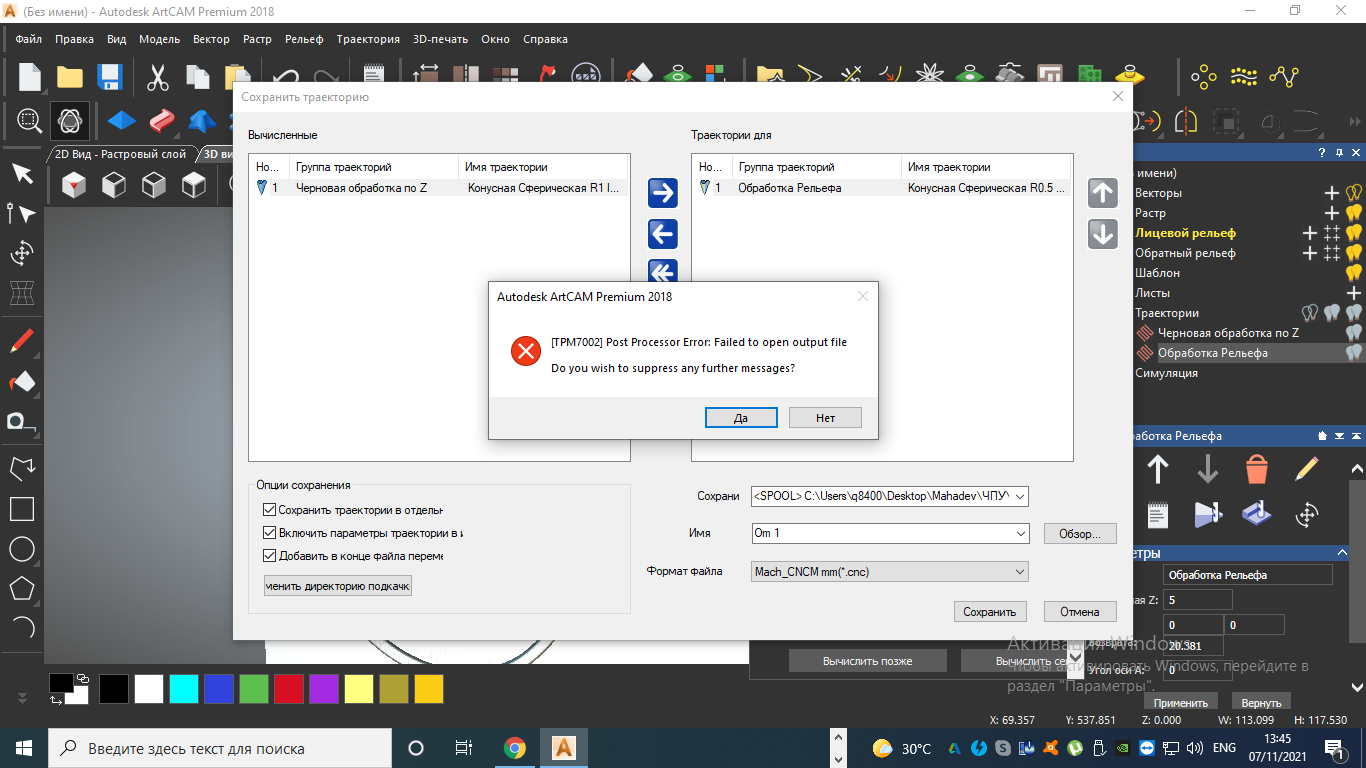Click the isometric view cube with red corner
The image size is (1366, 768).
[x=74, y=184]
